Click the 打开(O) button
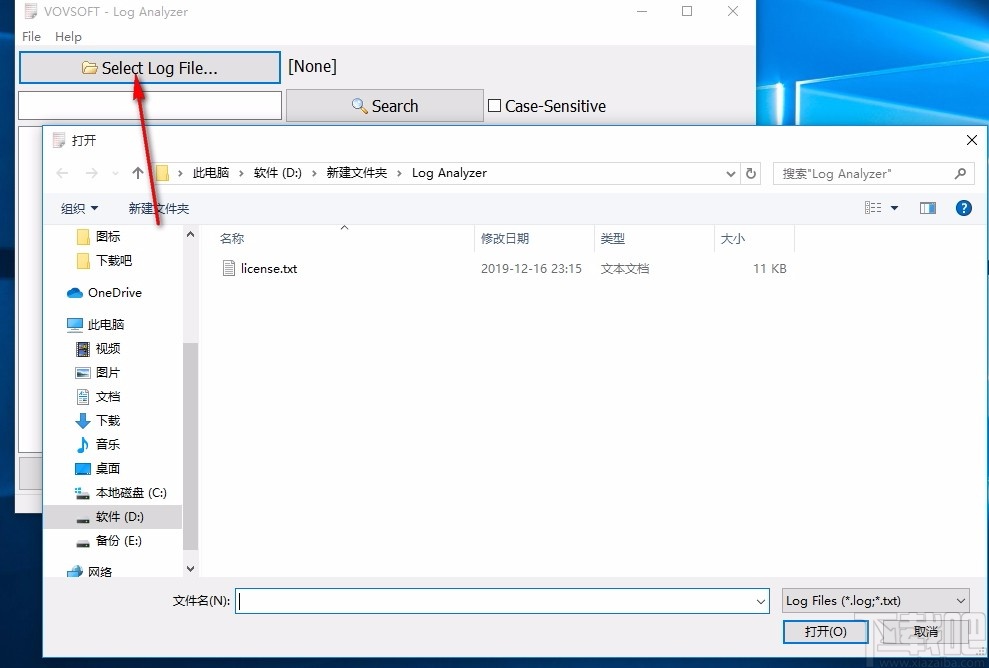This screenshot has height=668, width=989. pos(825,631)
